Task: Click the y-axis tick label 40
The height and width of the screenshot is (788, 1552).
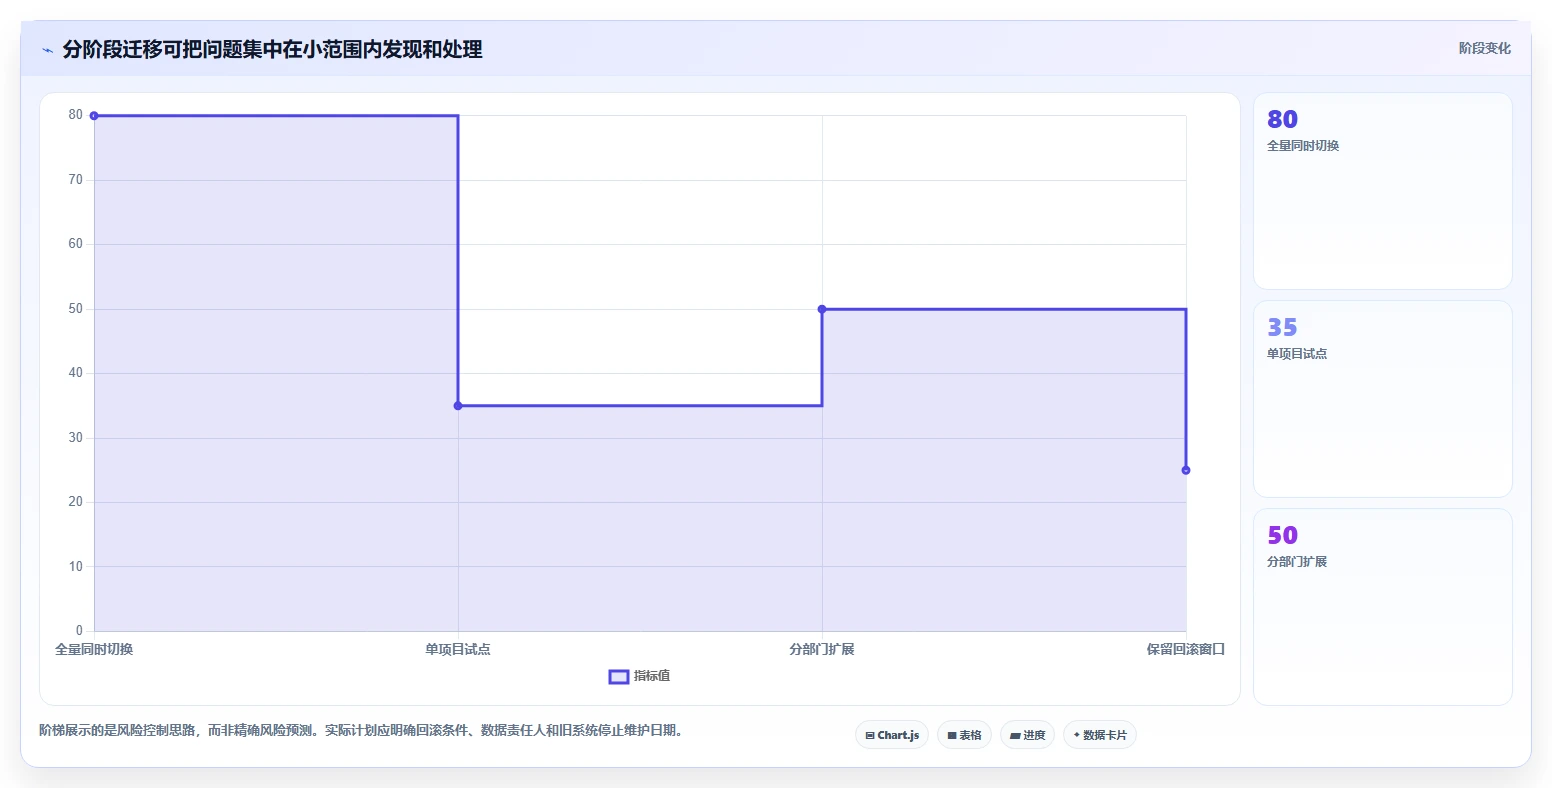Action: pos(76,373)
